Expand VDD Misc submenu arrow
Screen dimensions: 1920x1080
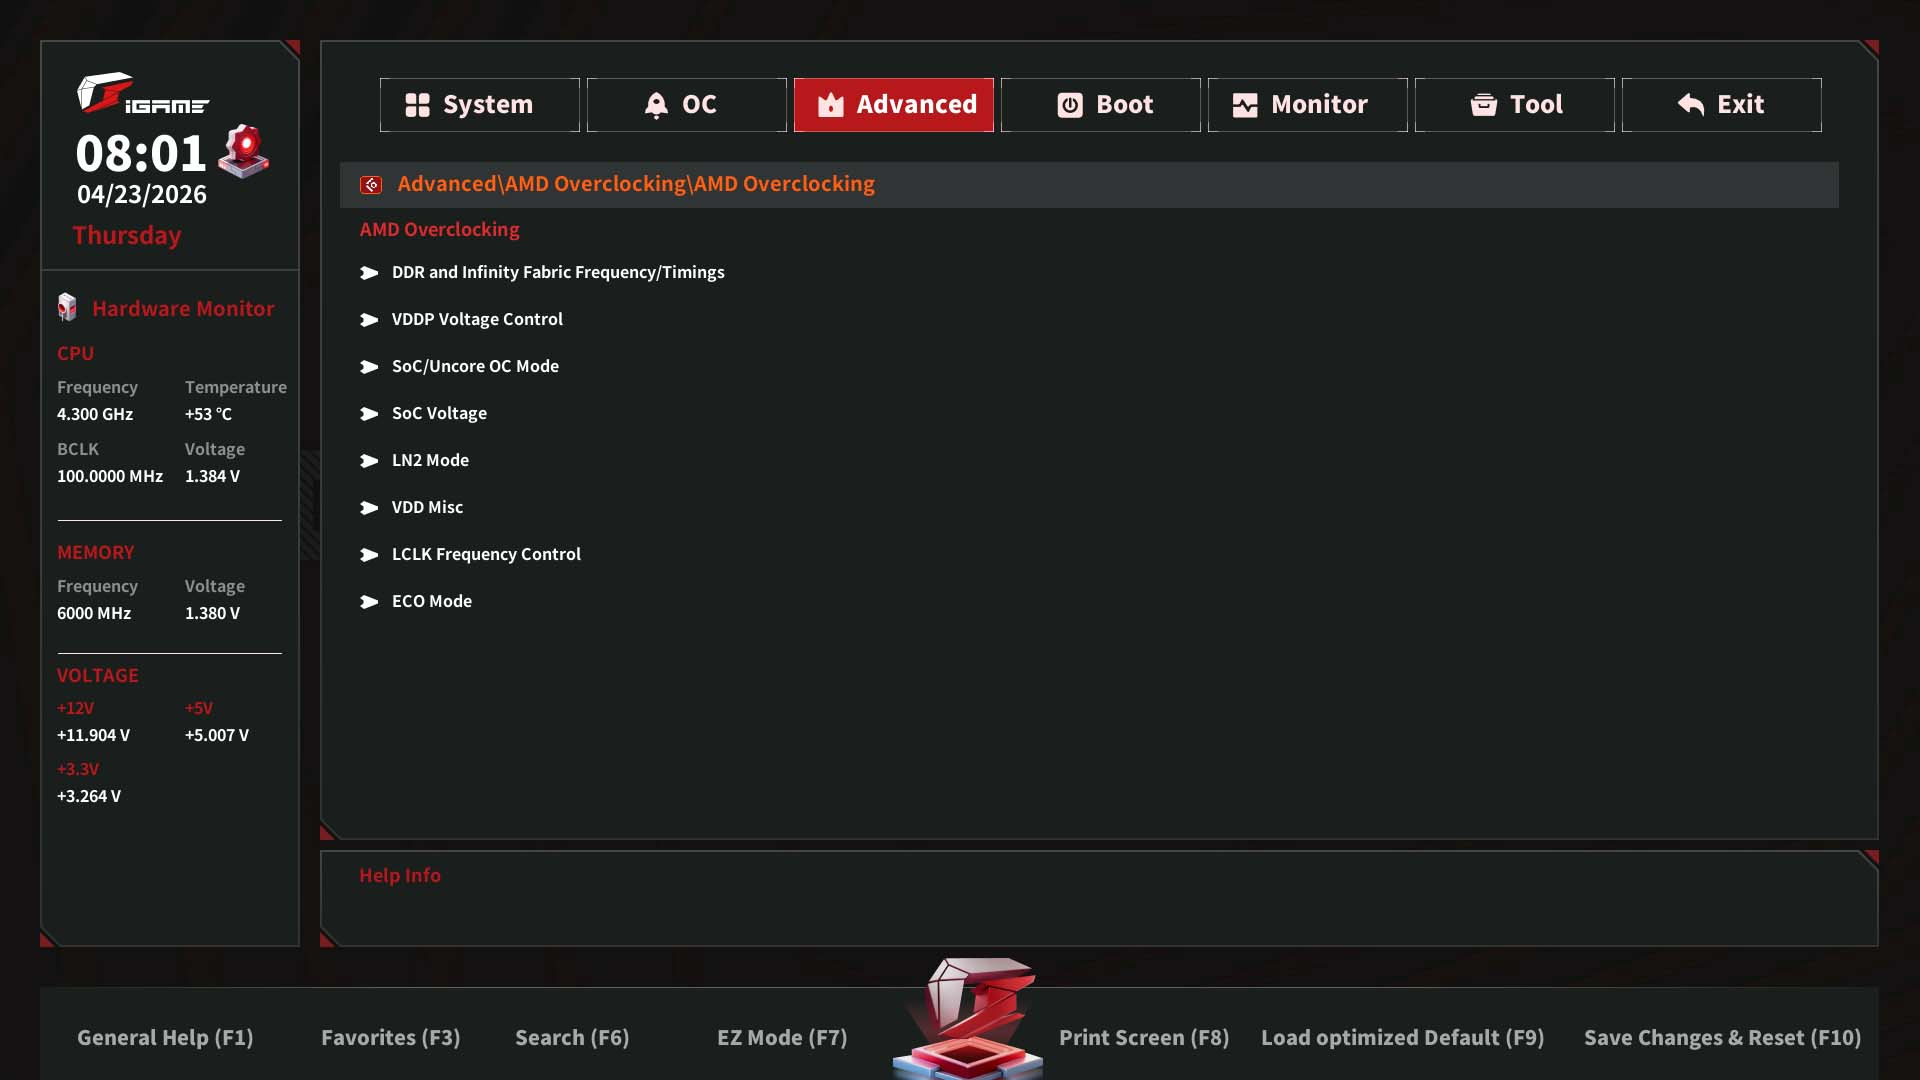point(369,508)
